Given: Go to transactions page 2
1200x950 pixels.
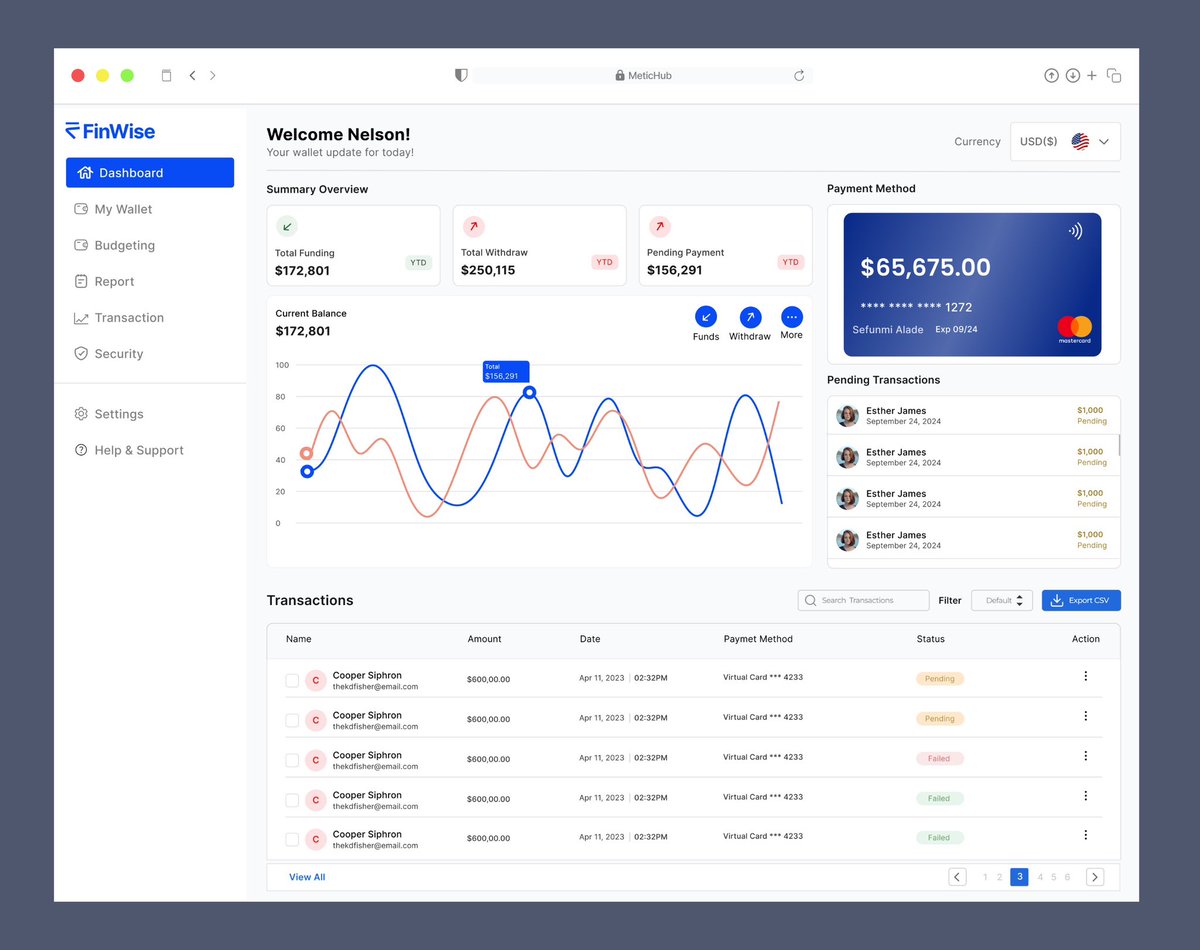Looking at the screenshot, I should click(999, 877).
